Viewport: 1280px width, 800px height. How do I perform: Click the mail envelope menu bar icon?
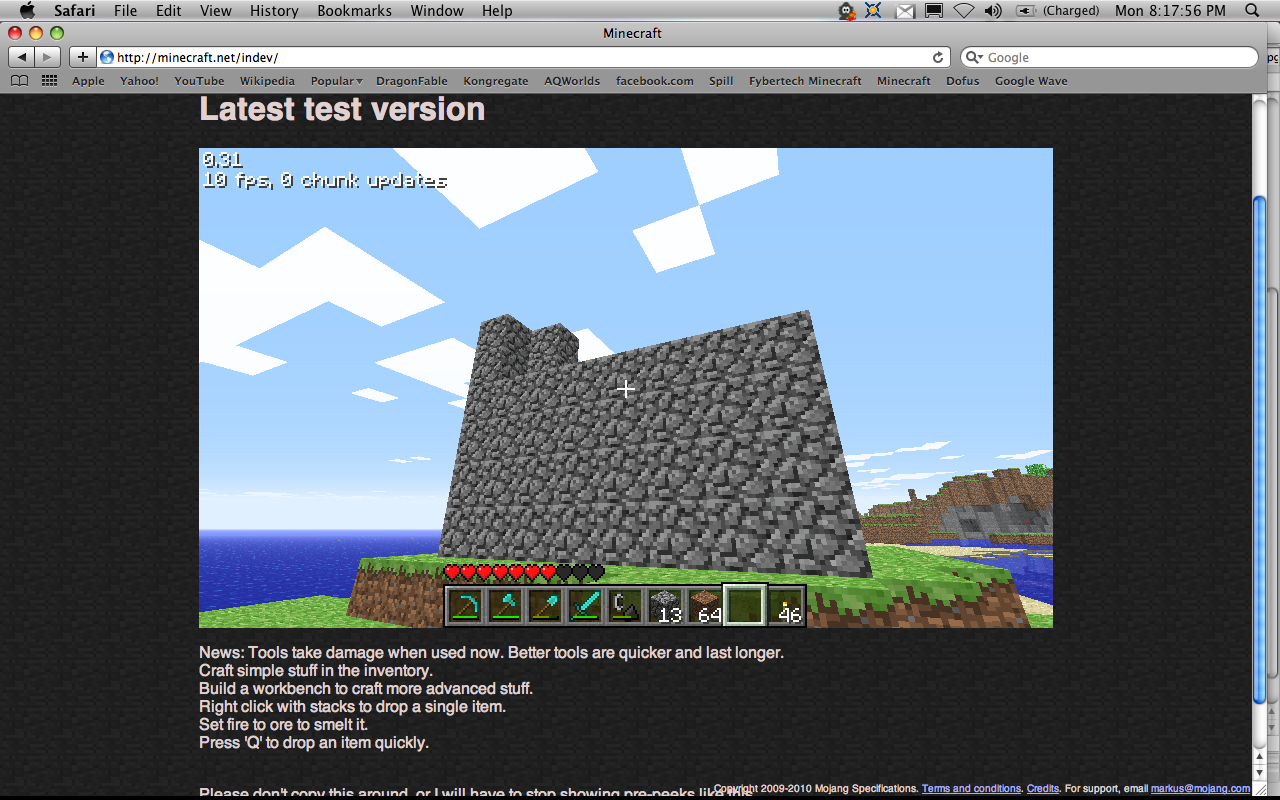coord(905,11)
